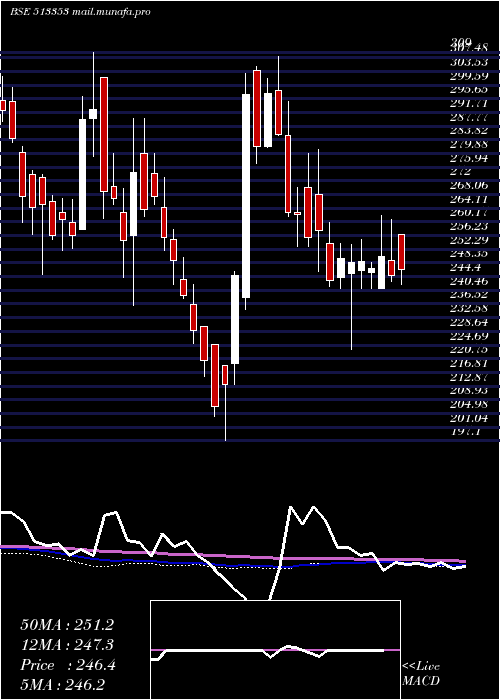This screenshot has height=700, width=500.
Task: Click the 220.75 price axis label
Action: coord(469,350)
